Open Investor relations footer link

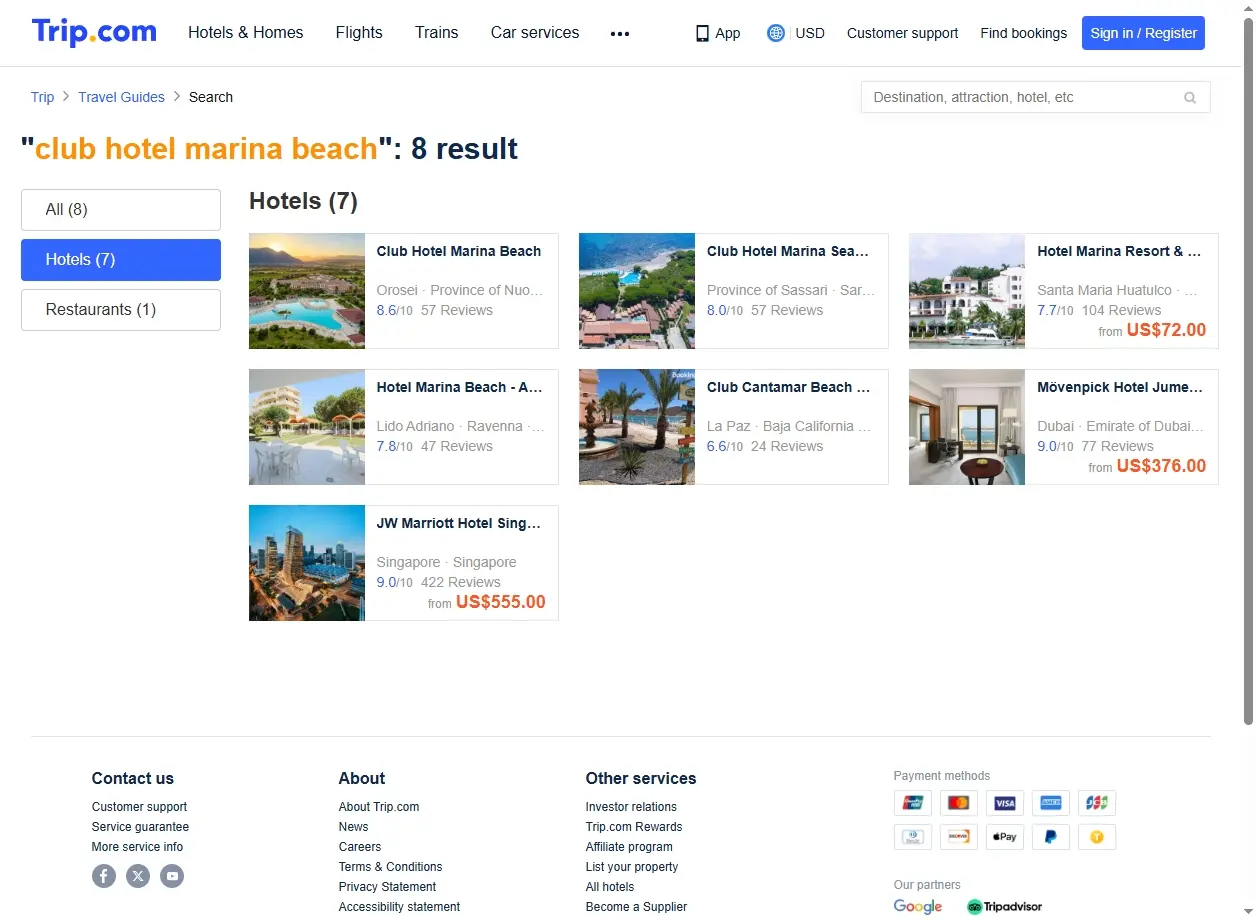pyautogui.click(x=631, y=807)
